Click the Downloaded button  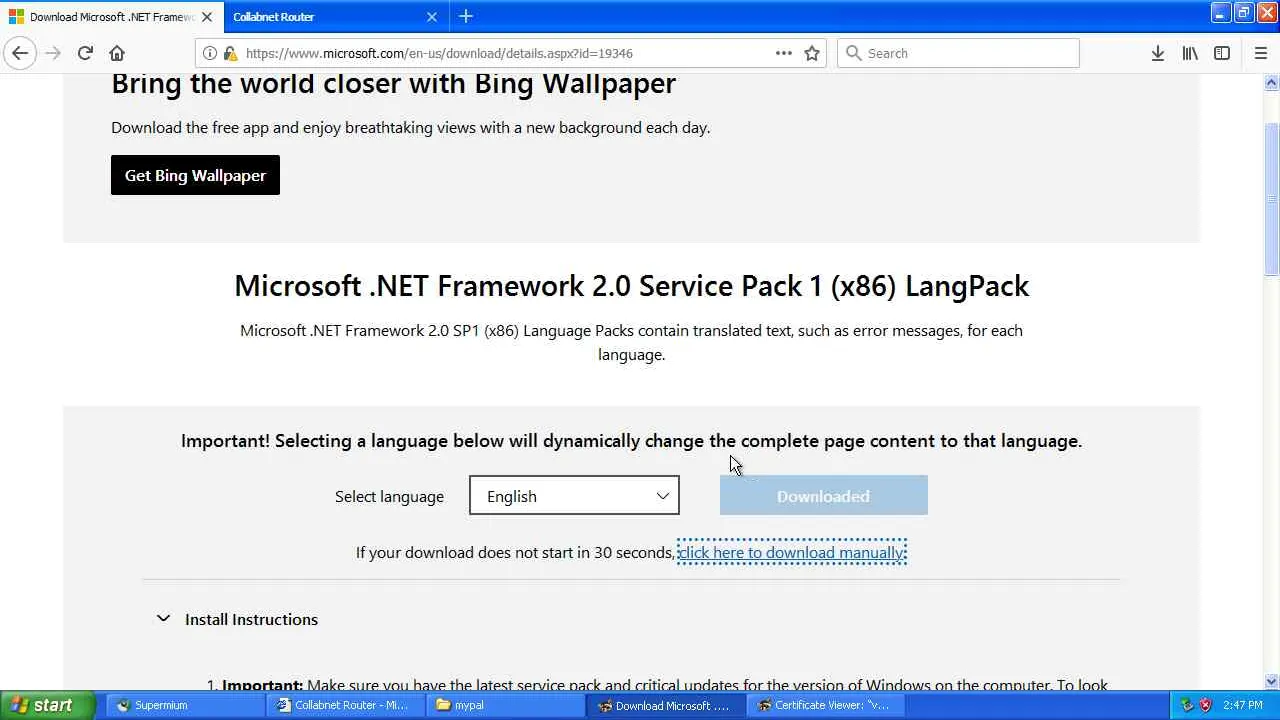coord(823,496)
